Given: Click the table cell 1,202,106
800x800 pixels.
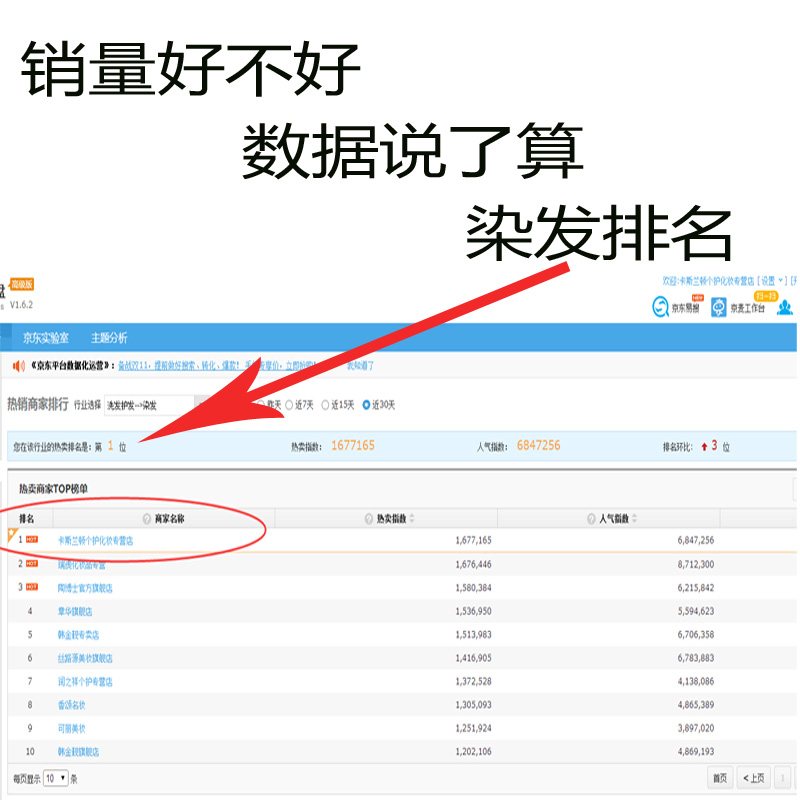Looking at the screenshot, I should [473, 752].
